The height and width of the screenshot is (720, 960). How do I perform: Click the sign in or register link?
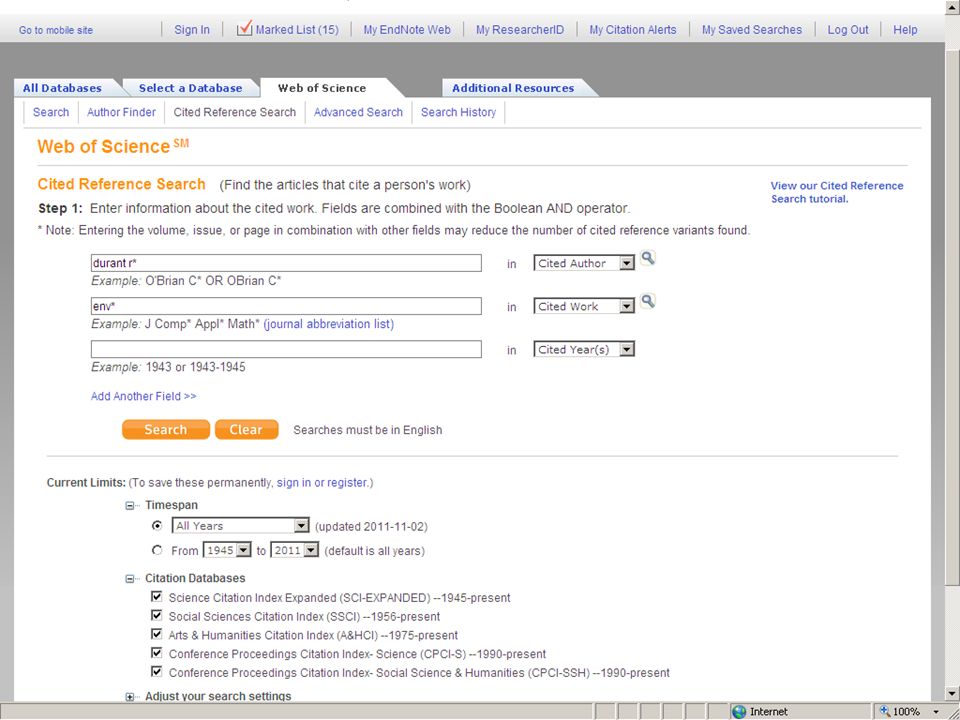pos(322,482)
